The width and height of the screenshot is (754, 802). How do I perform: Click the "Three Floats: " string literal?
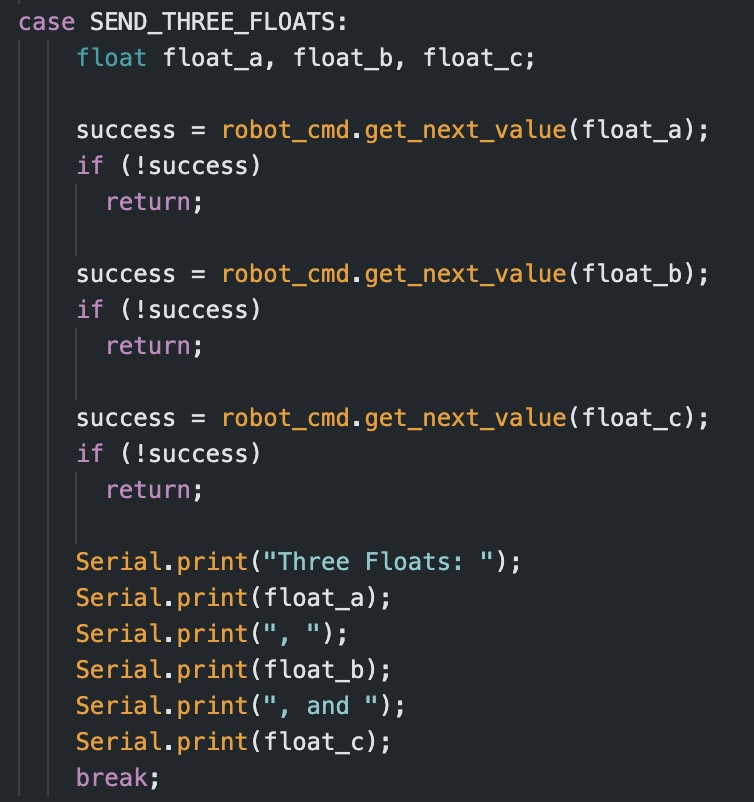coord(378,562)
